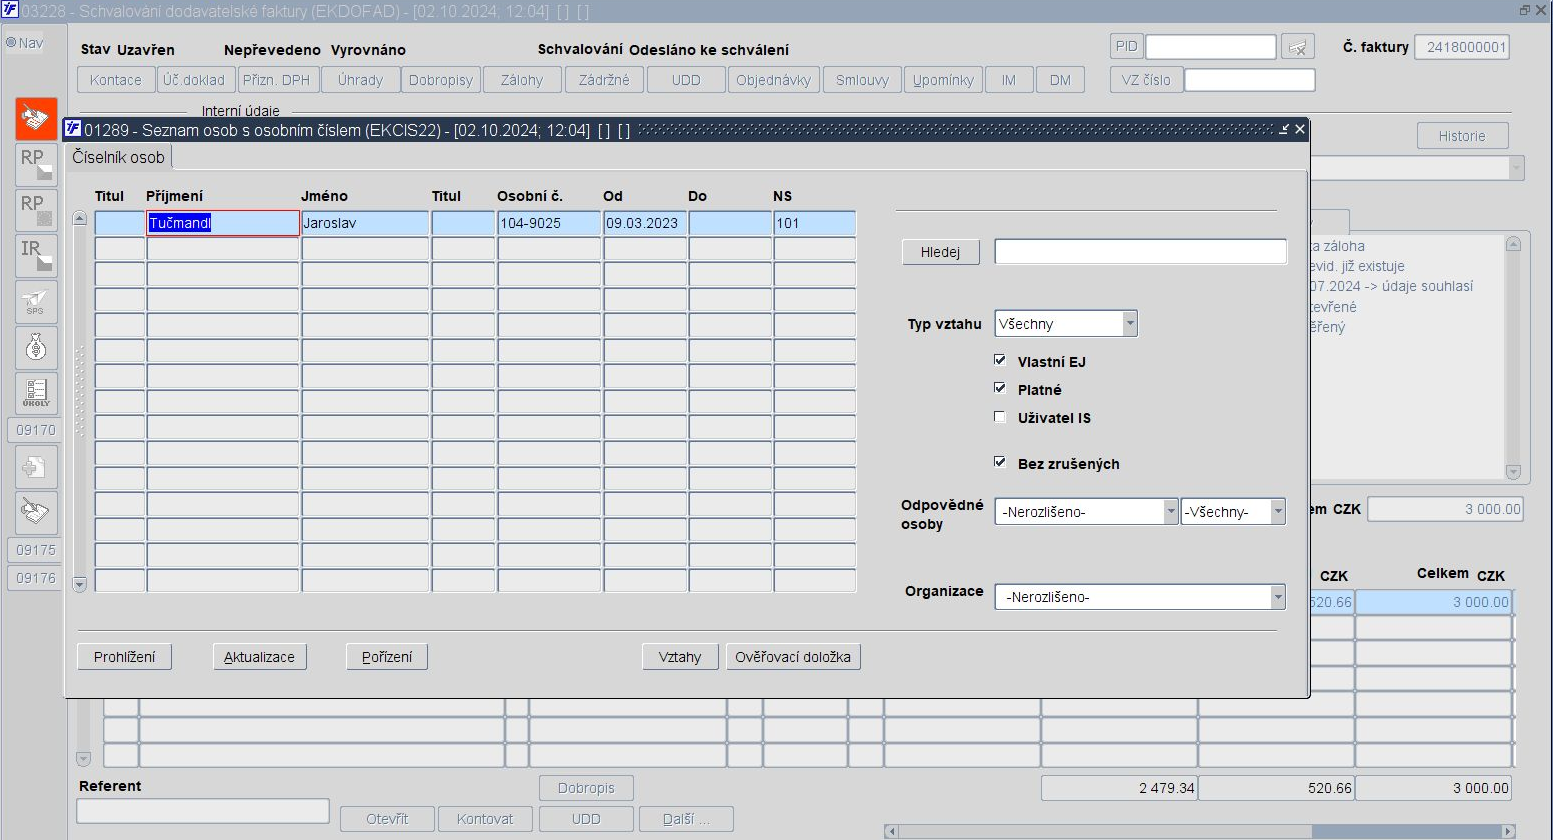Open the IR sidebar icon
Image resolution: width=1553 pixels, height=840 pixels.
(x=36, y=256)
